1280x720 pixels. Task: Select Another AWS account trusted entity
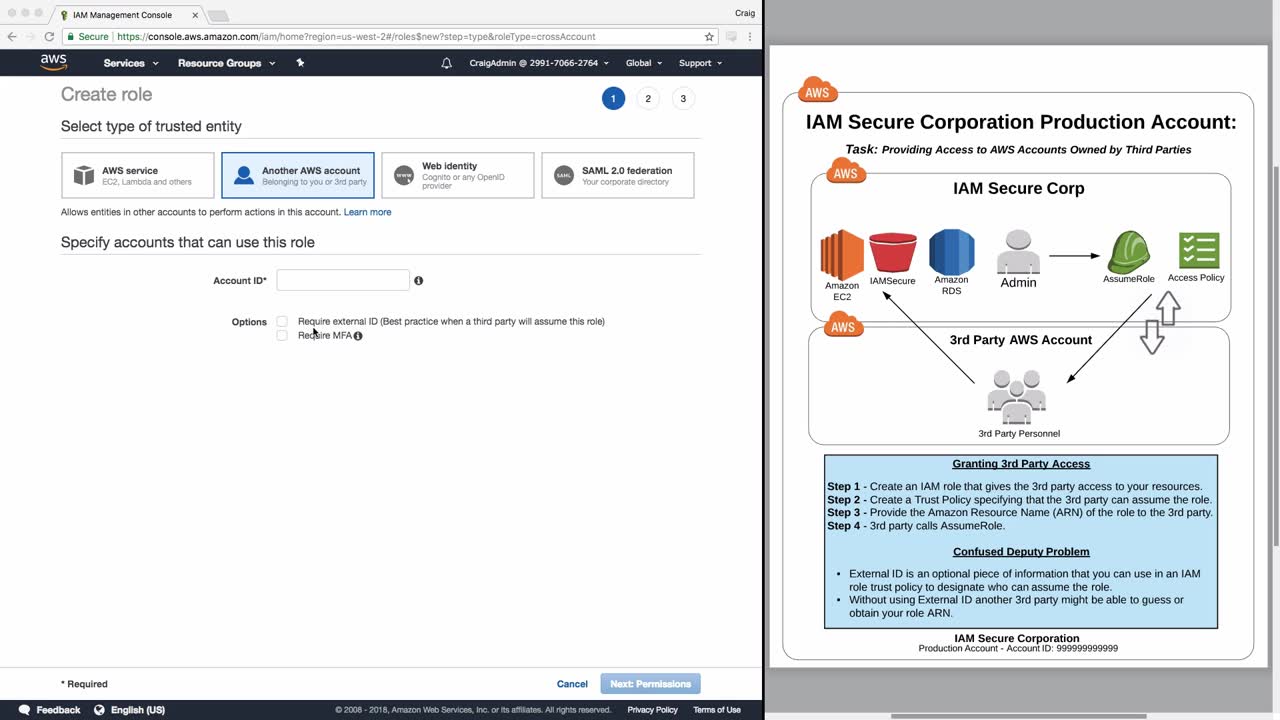pyautogui.click(x=298, y=176)
